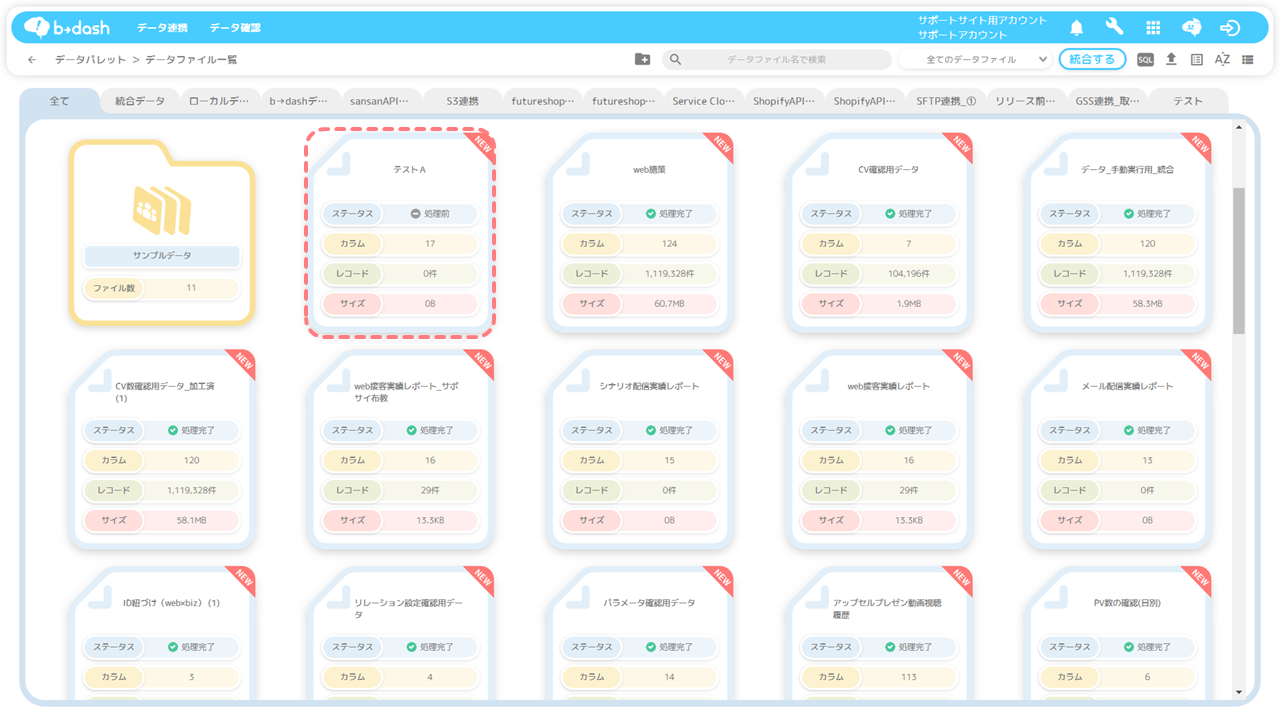Click the 処理前 status icon on テストA
This screenshot has width=1280, height=720.
(415, 213)
